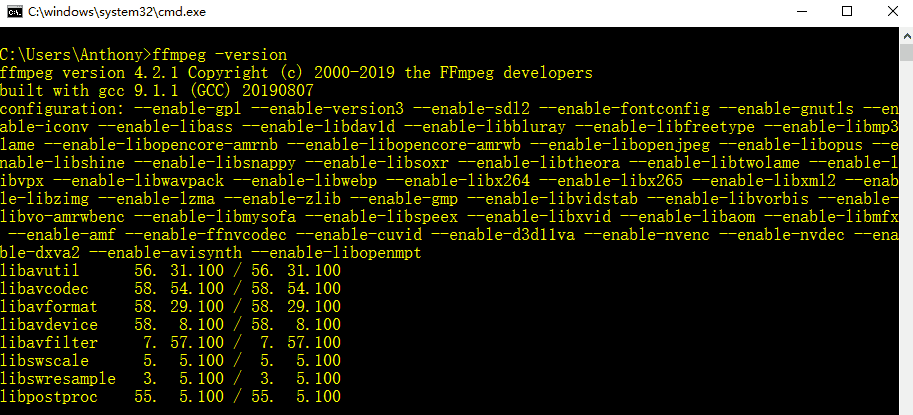This screenshot has height=415, width=913.
Task: Click the --enable-libspeex flag
Action: [x=381, y=217]
